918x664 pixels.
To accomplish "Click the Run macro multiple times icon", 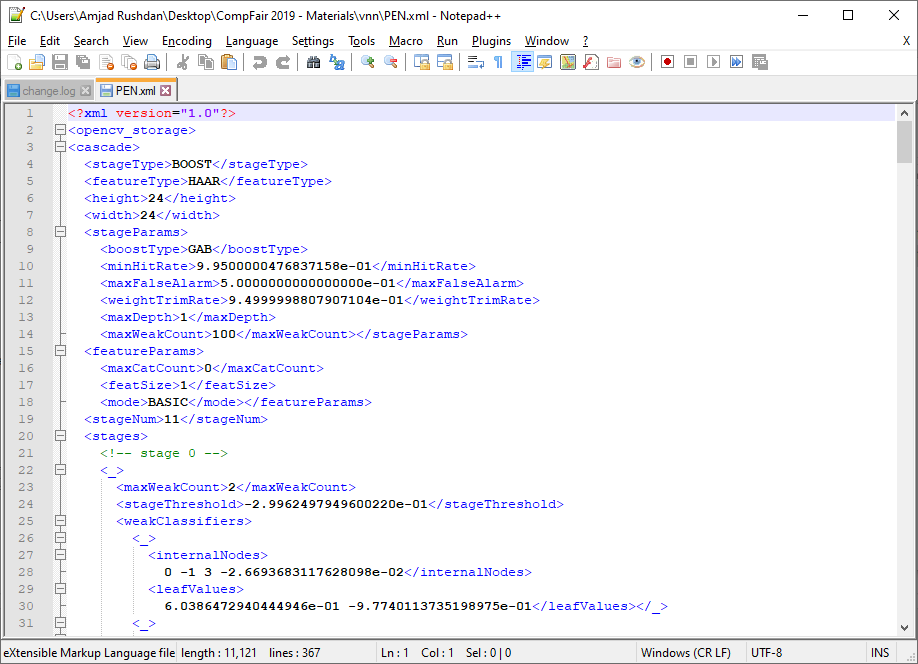I will click(x=737, y=62).
